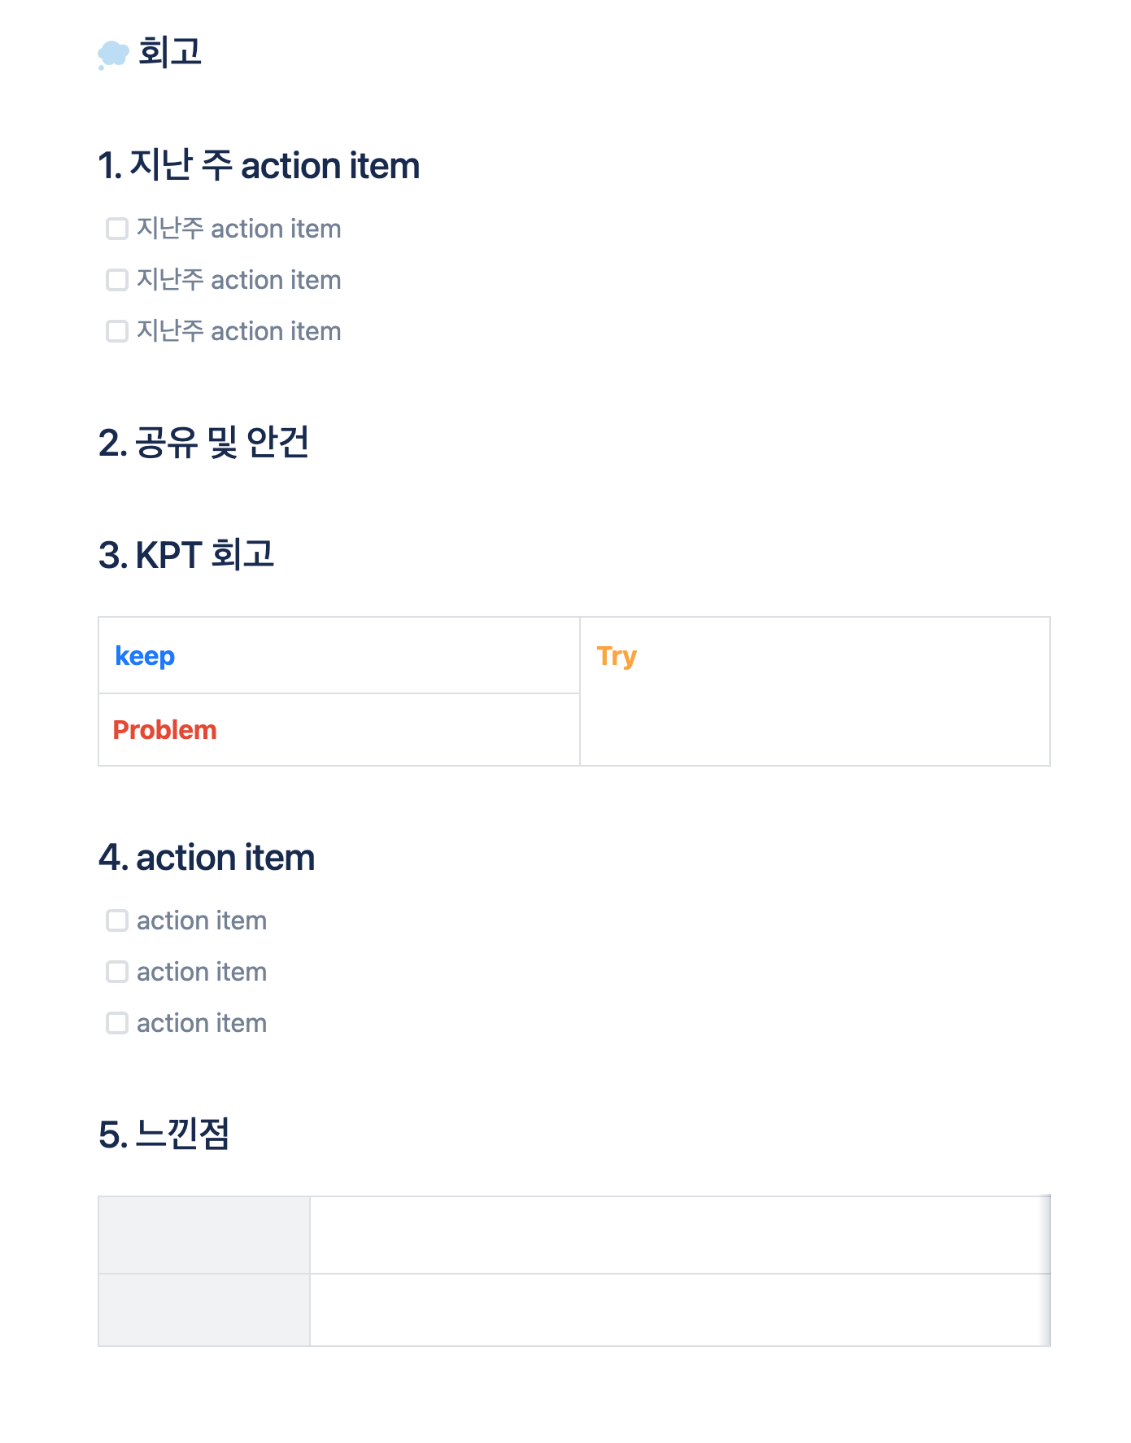Check the second 지난주 action item checkbox
Viewport: 1131px width, 1443px height.
(117, 280)
